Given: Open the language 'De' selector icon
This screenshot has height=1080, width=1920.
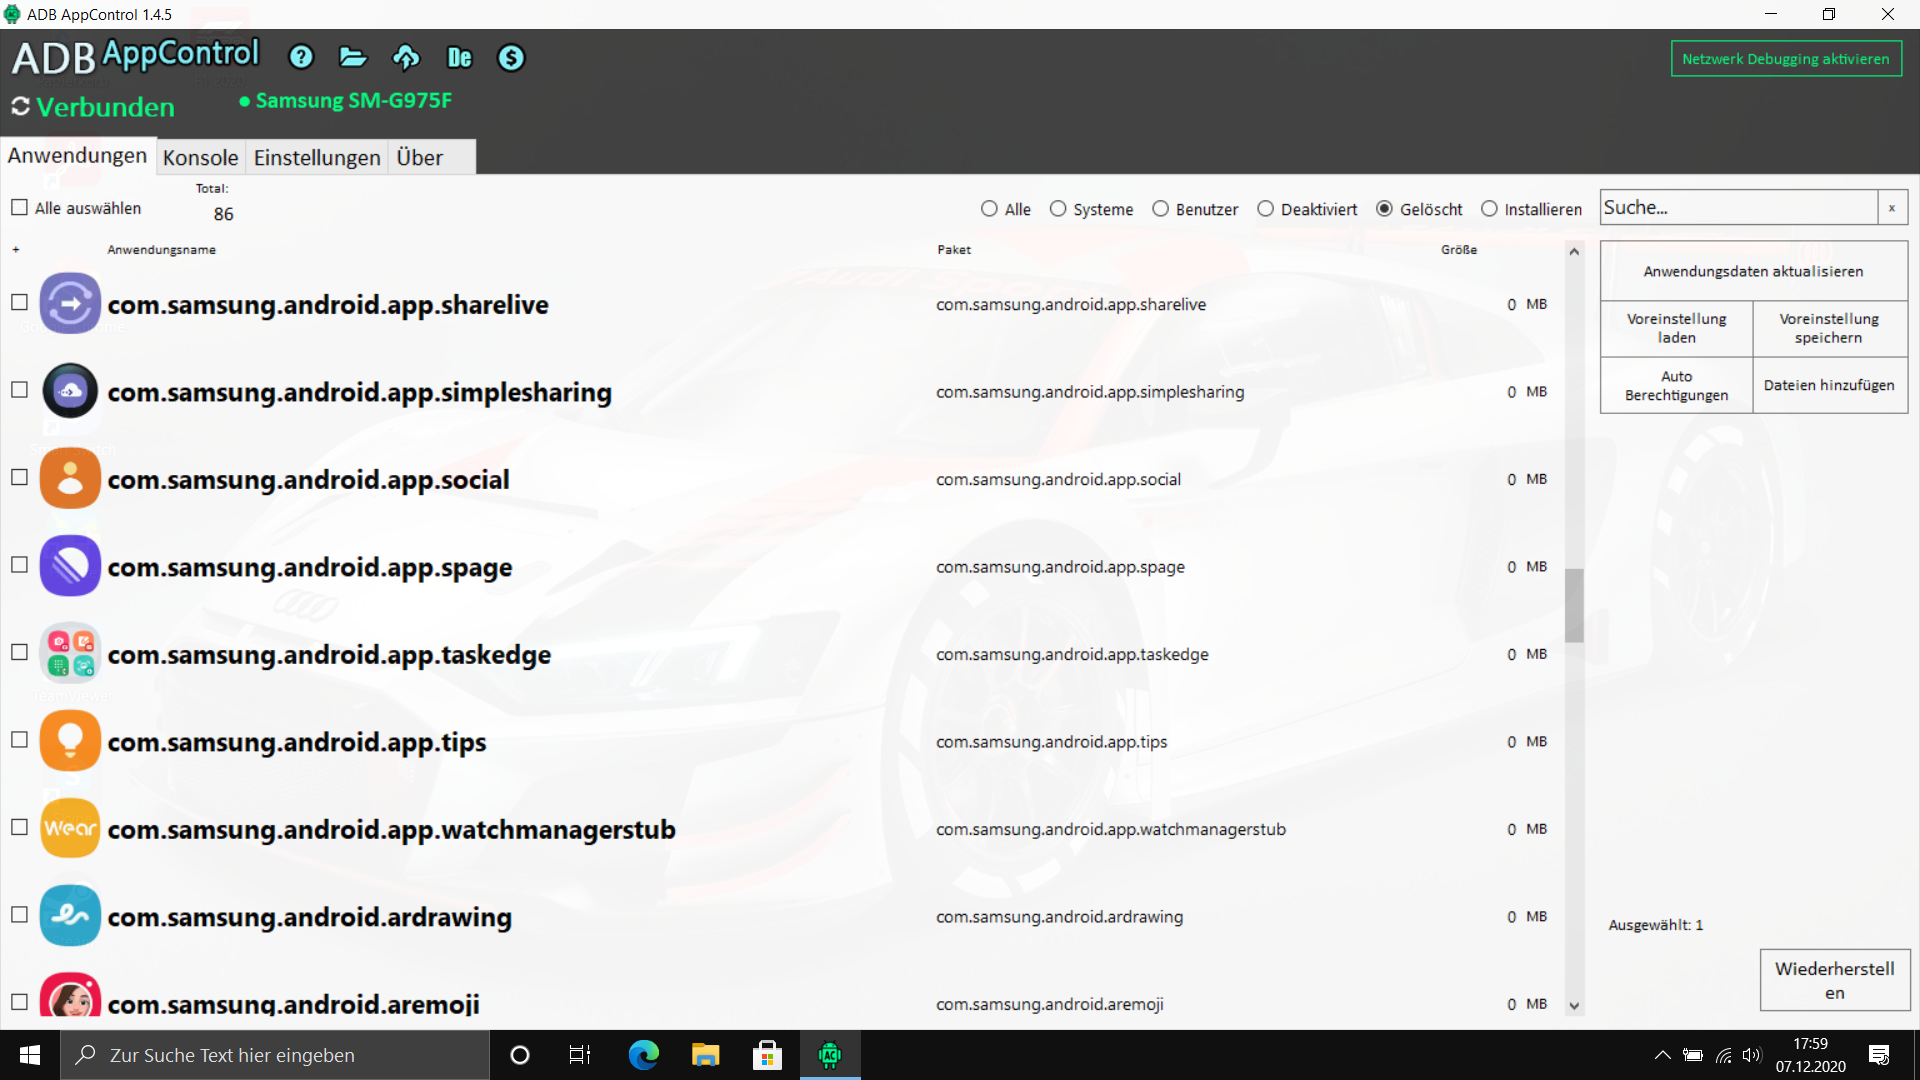Looking at the screenshot, I should tap(459, 57).
